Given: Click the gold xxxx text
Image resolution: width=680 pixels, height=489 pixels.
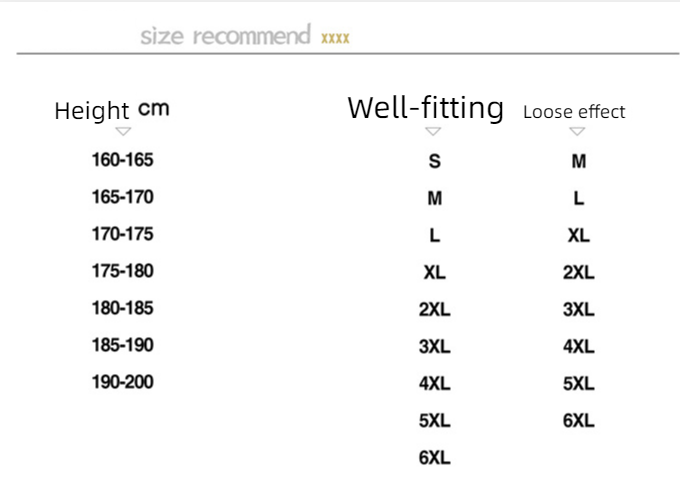Looking at the screenshot, I should click(x=335, y=39).
